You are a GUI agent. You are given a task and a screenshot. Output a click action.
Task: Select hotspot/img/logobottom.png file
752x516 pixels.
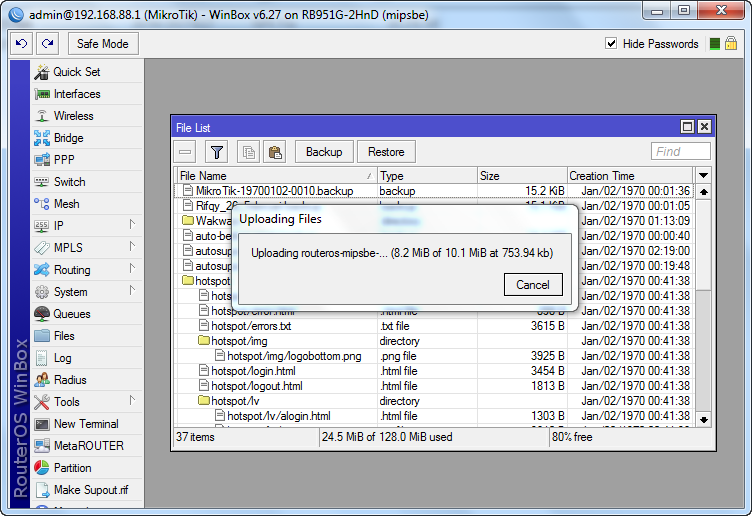pyautogui.click(x=434, y=356)
